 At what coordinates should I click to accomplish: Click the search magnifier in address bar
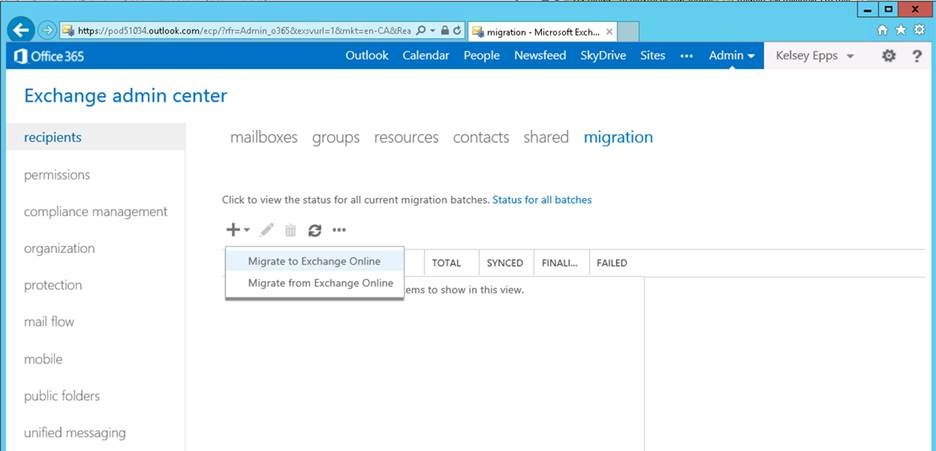[x=421, y=30]
